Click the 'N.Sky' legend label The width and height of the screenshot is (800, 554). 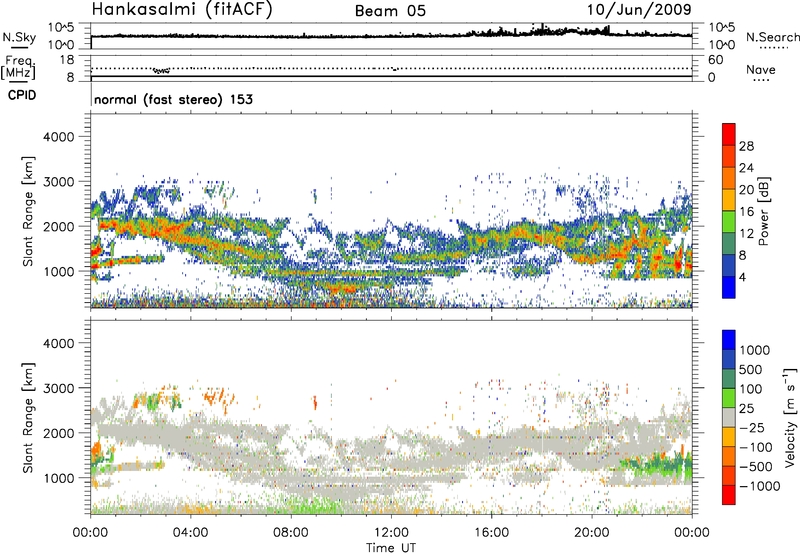(x=19, y=37)
